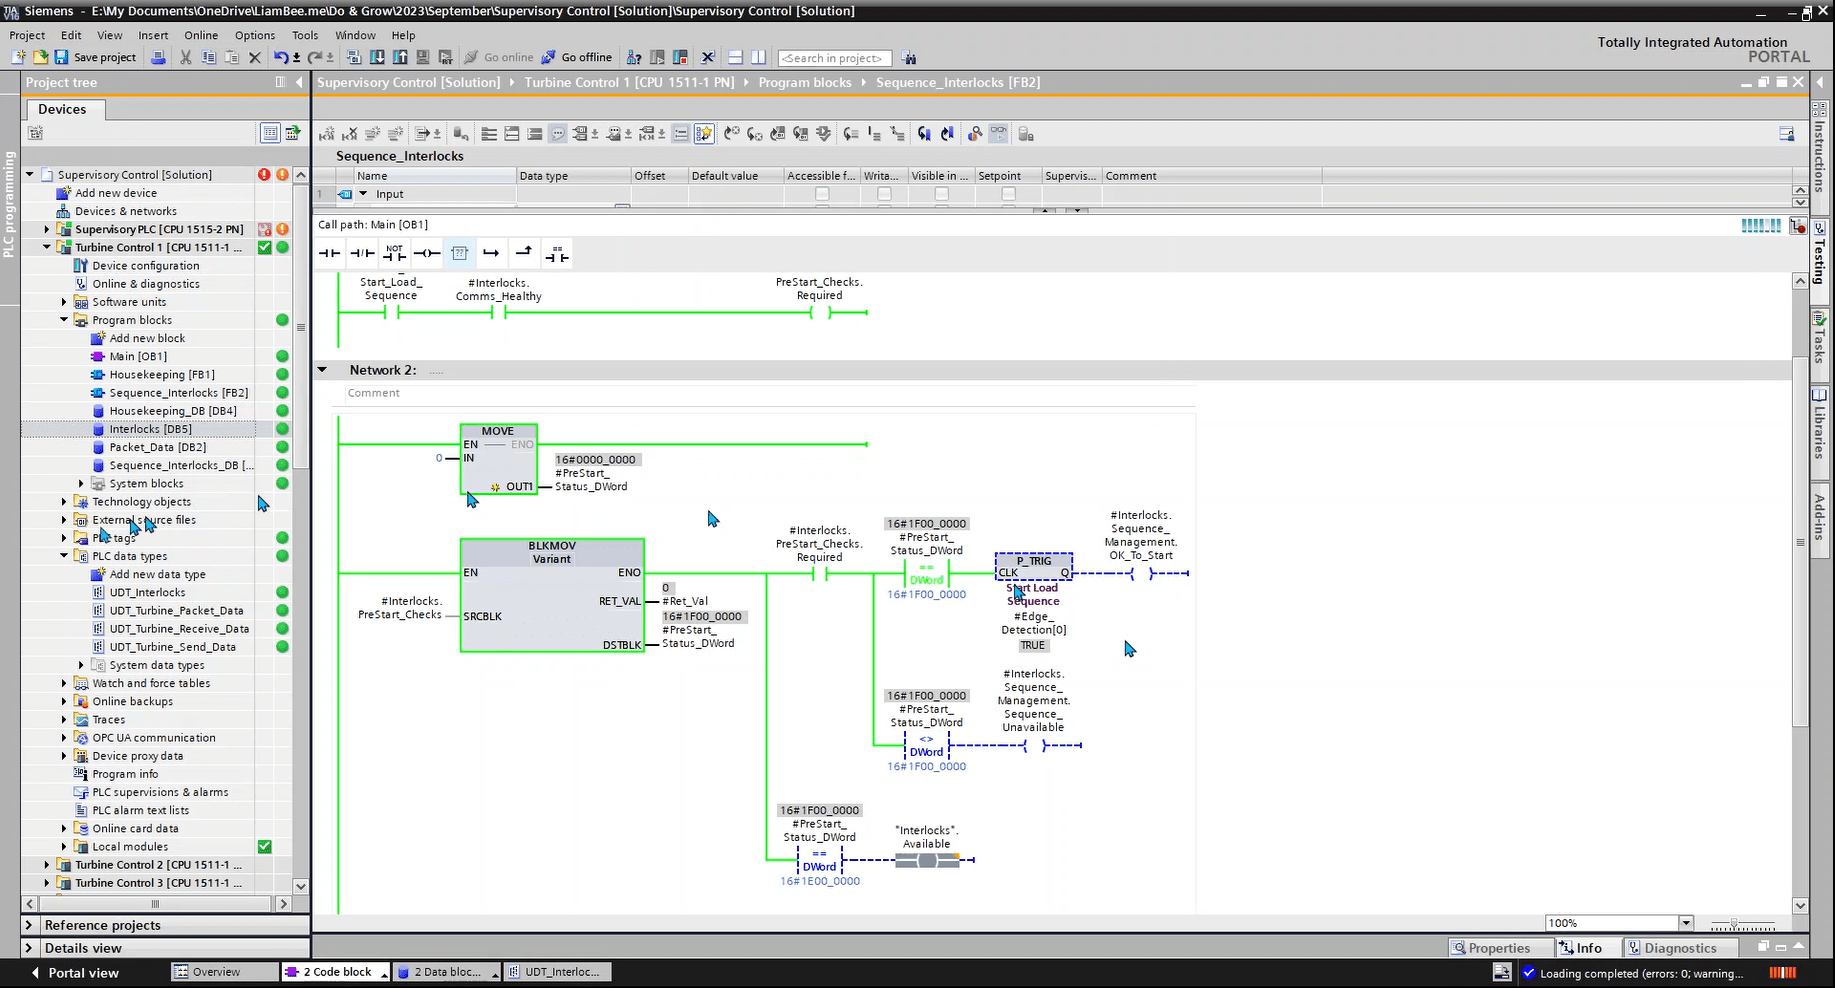The width and height of the screenshot is (1835, 988).
Task: Open the zoom percentage dropdown
Action: tap(1686, 923)
